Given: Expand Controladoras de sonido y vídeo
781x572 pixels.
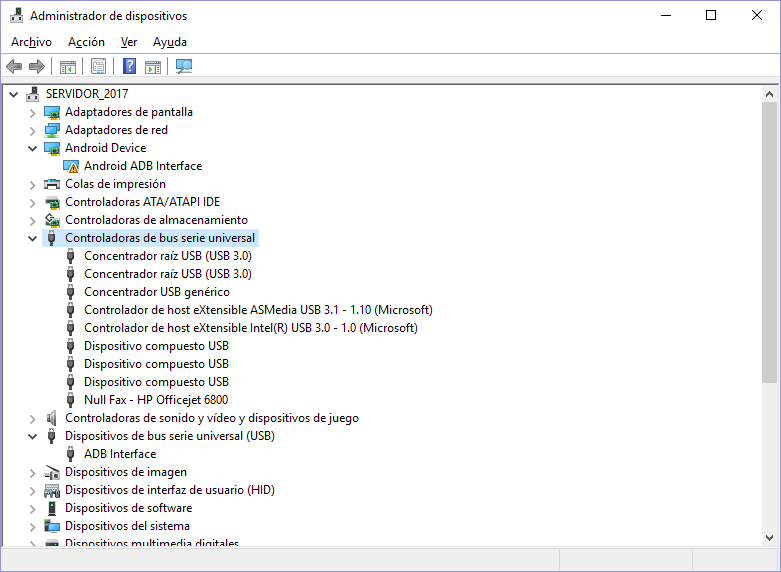Looking at the screenshot, I should (x=32, y=419).
